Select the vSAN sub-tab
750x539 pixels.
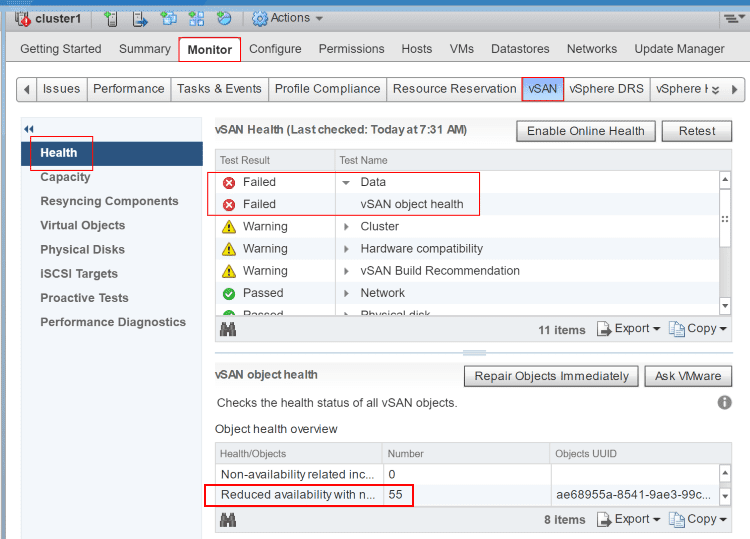point(543,89)
